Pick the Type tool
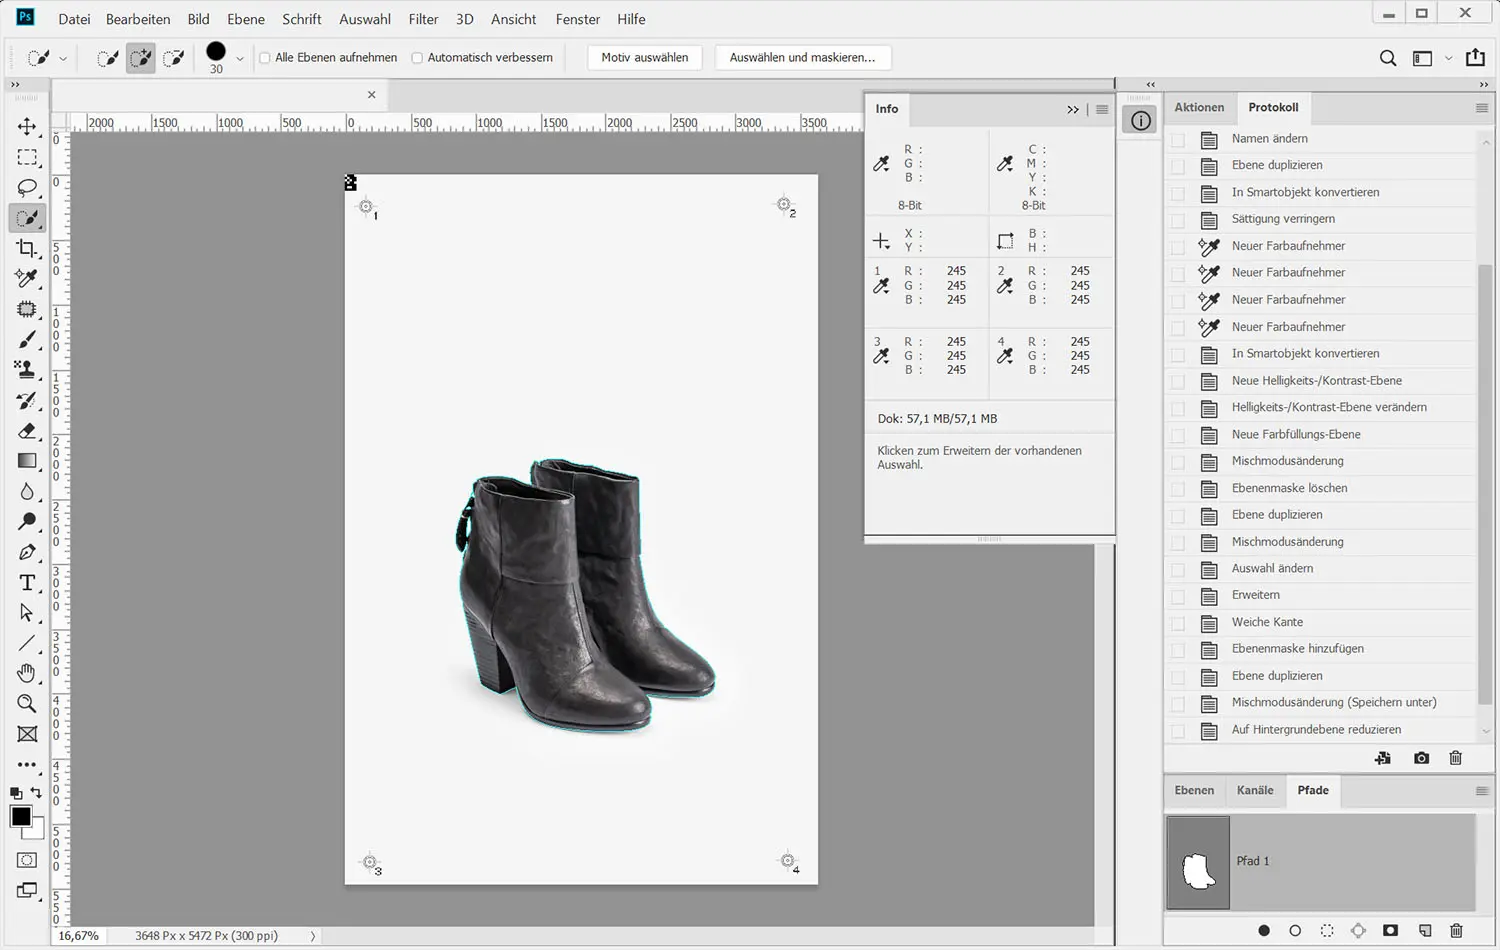1500x950 pixels. coord(27,583)
